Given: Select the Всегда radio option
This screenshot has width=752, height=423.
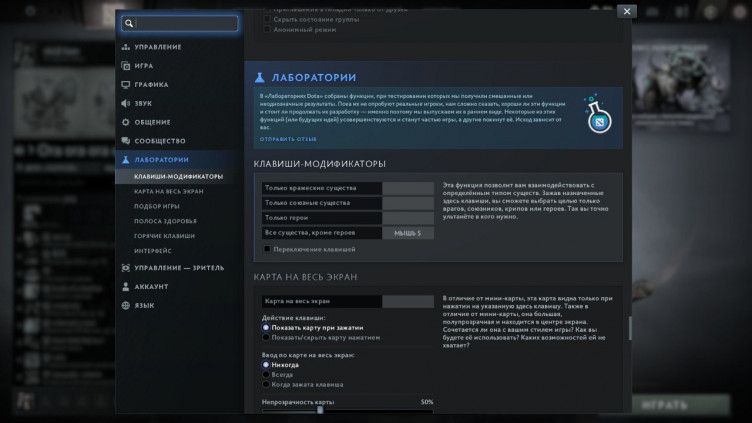Looking at the screenshot, I should [266, 374].
